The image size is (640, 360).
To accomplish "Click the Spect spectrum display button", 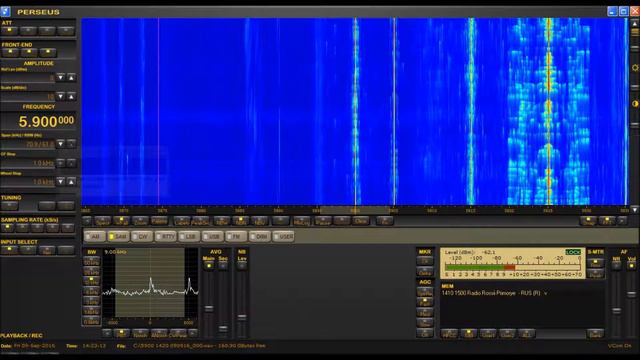I will tap(102, 221).
